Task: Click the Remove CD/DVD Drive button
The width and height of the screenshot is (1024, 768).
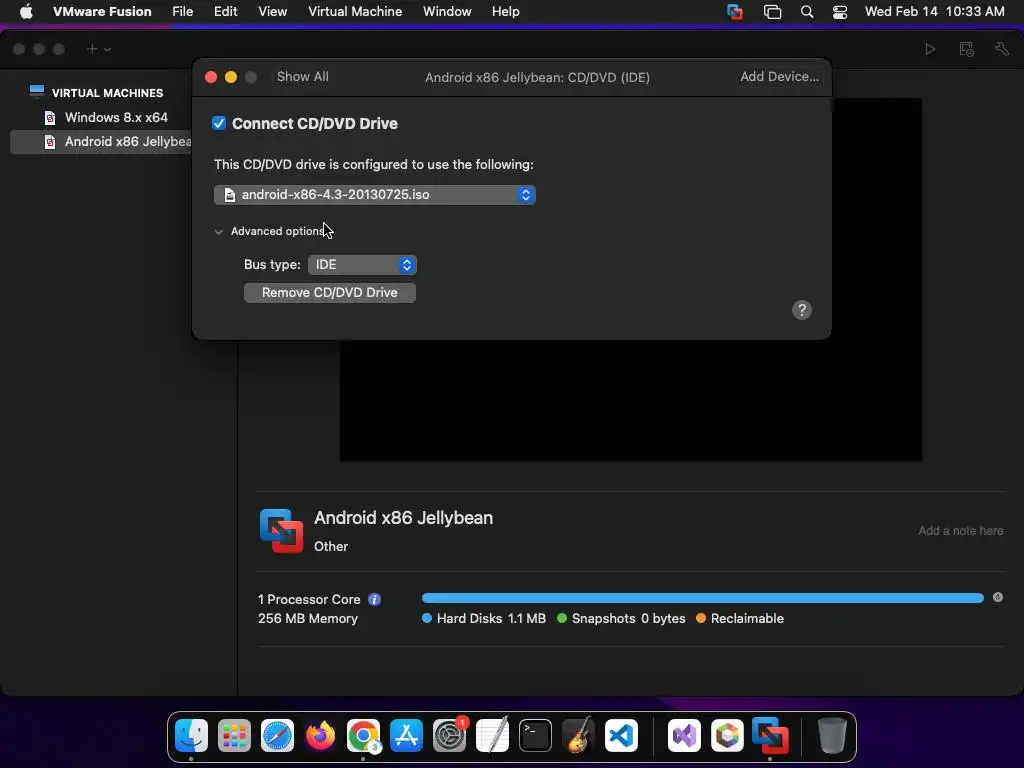Action: click(330, 293)
